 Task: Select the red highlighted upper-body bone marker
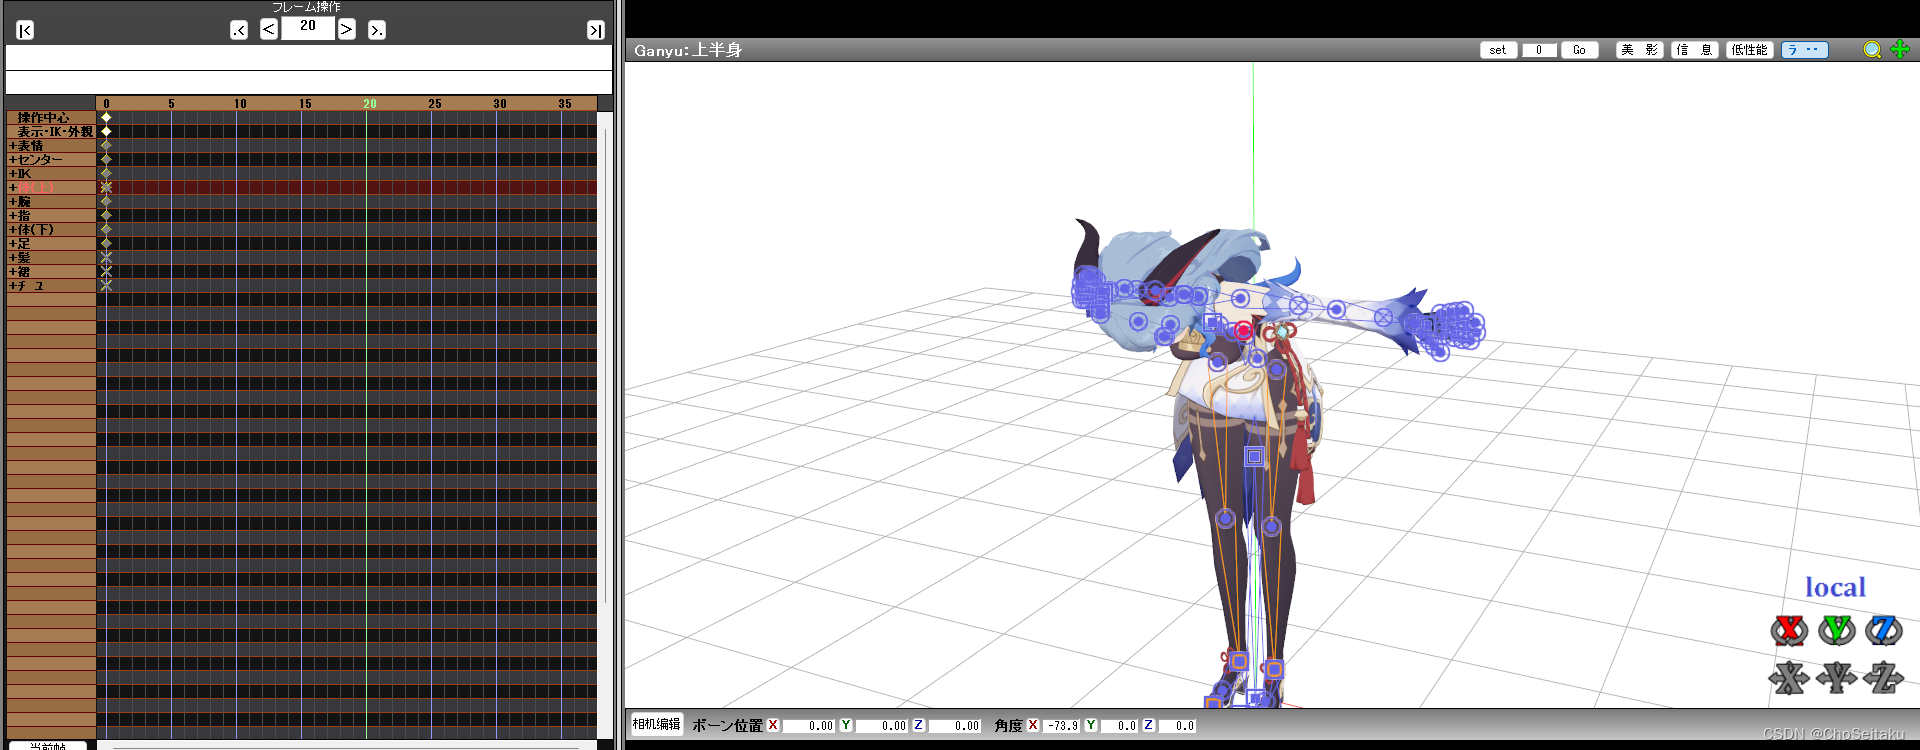[1243, 330]
